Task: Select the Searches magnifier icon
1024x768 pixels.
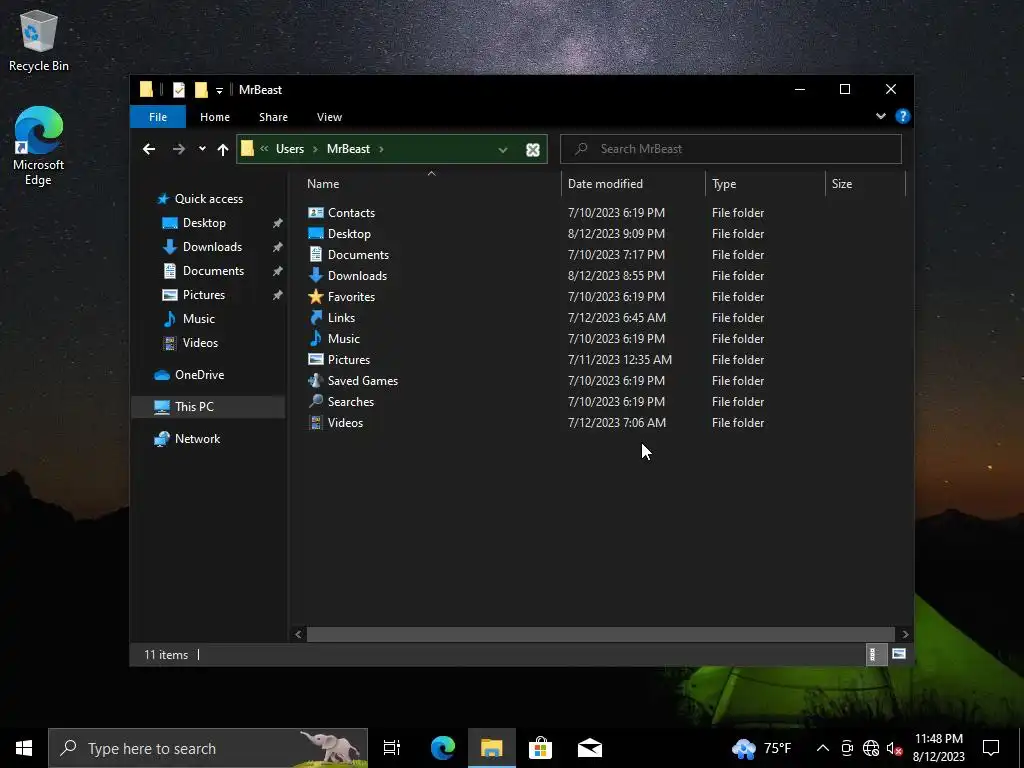Action: [316, 401]
